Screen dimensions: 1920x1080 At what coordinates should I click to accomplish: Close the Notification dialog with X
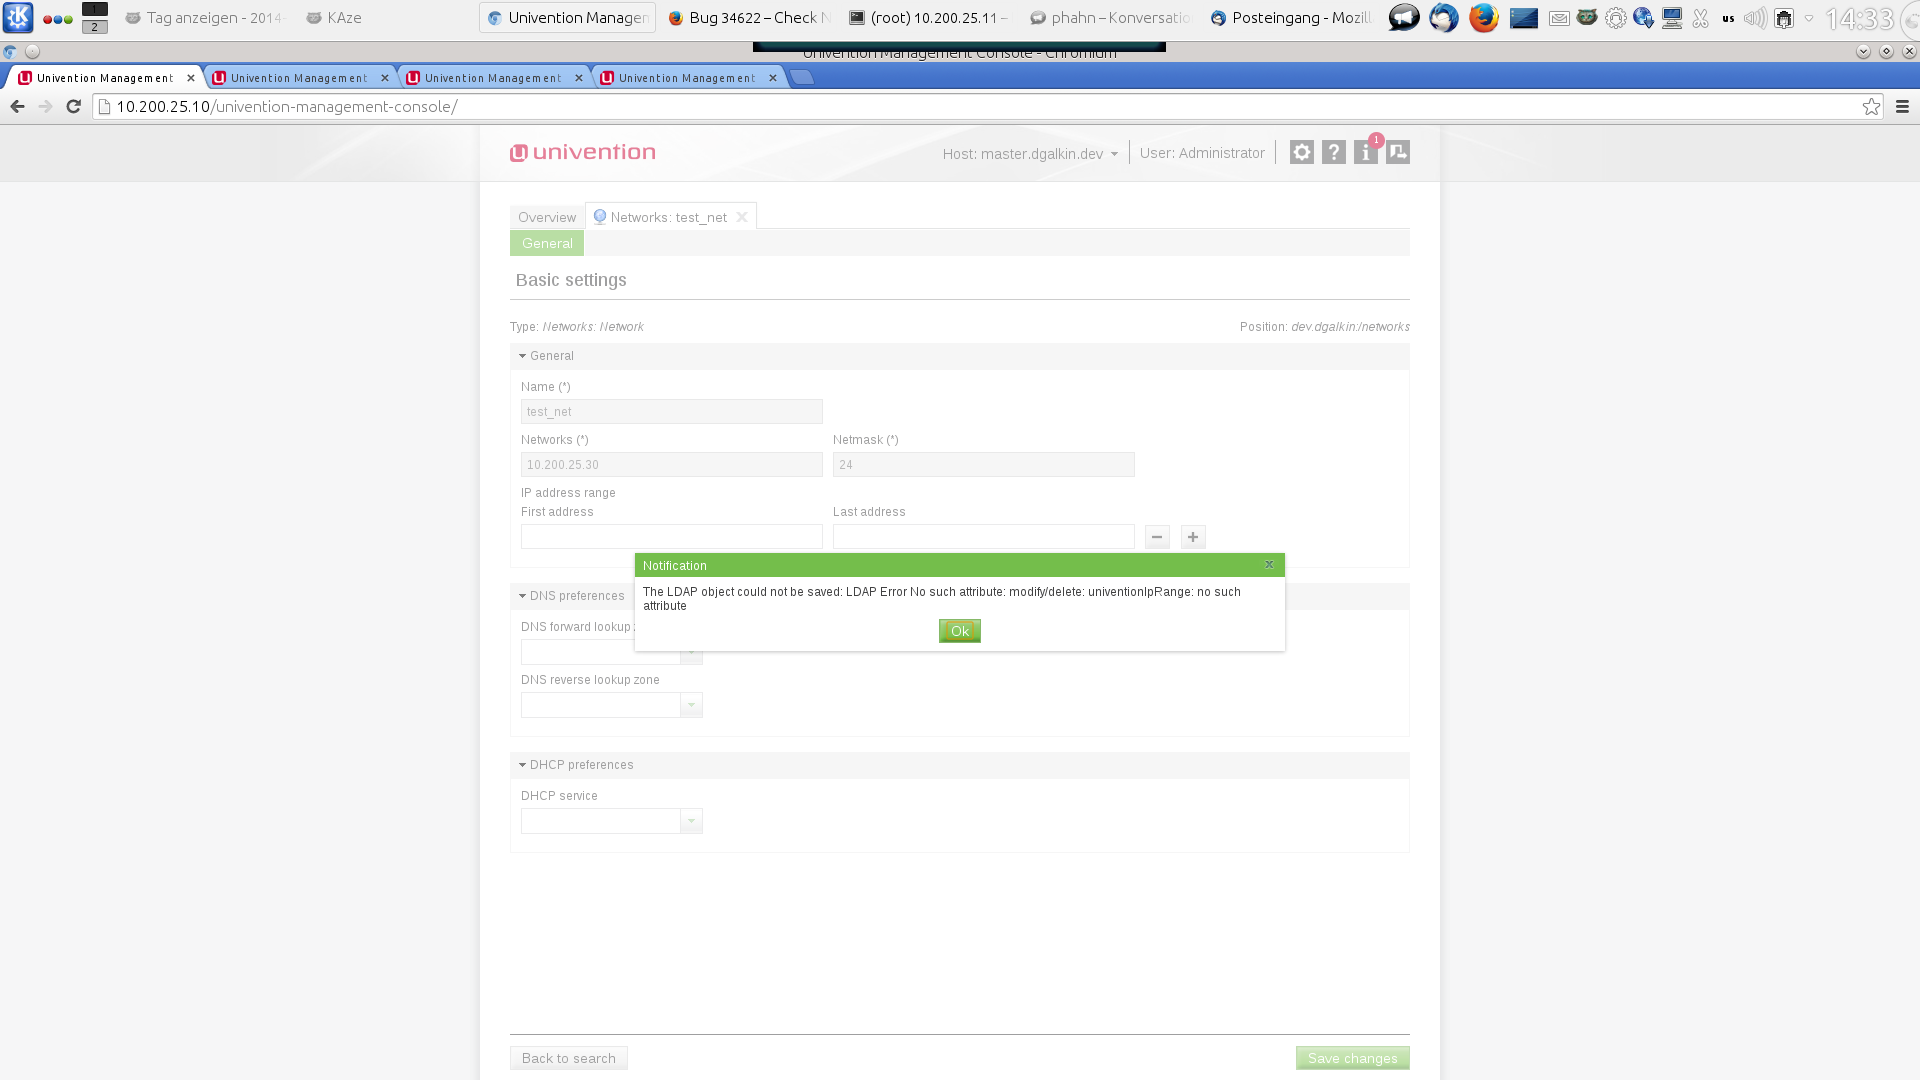point(1269,565)
